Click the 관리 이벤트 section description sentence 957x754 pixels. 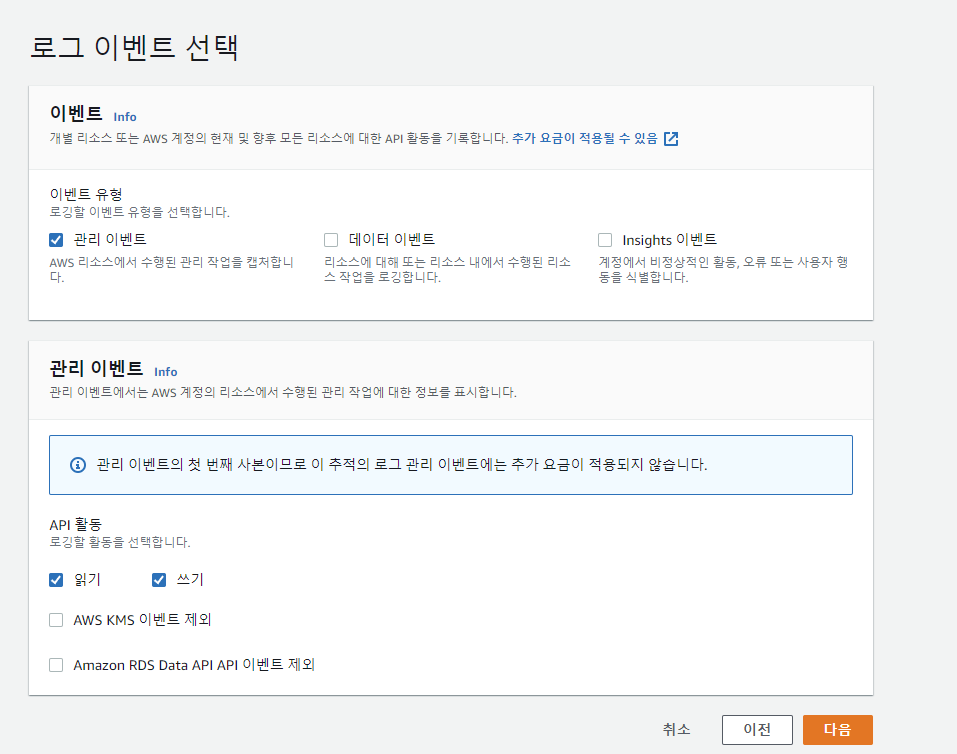tap(283, 393)
